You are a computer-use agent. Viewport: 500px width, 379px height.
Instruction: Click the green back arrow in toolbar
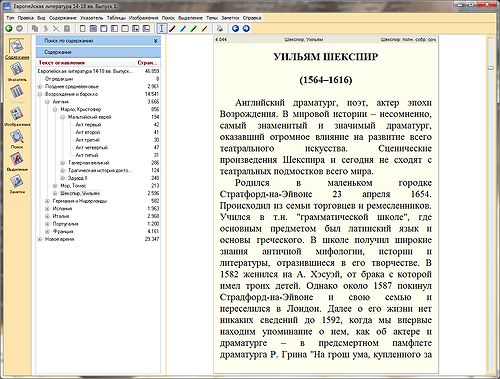(x=9, y=29)
